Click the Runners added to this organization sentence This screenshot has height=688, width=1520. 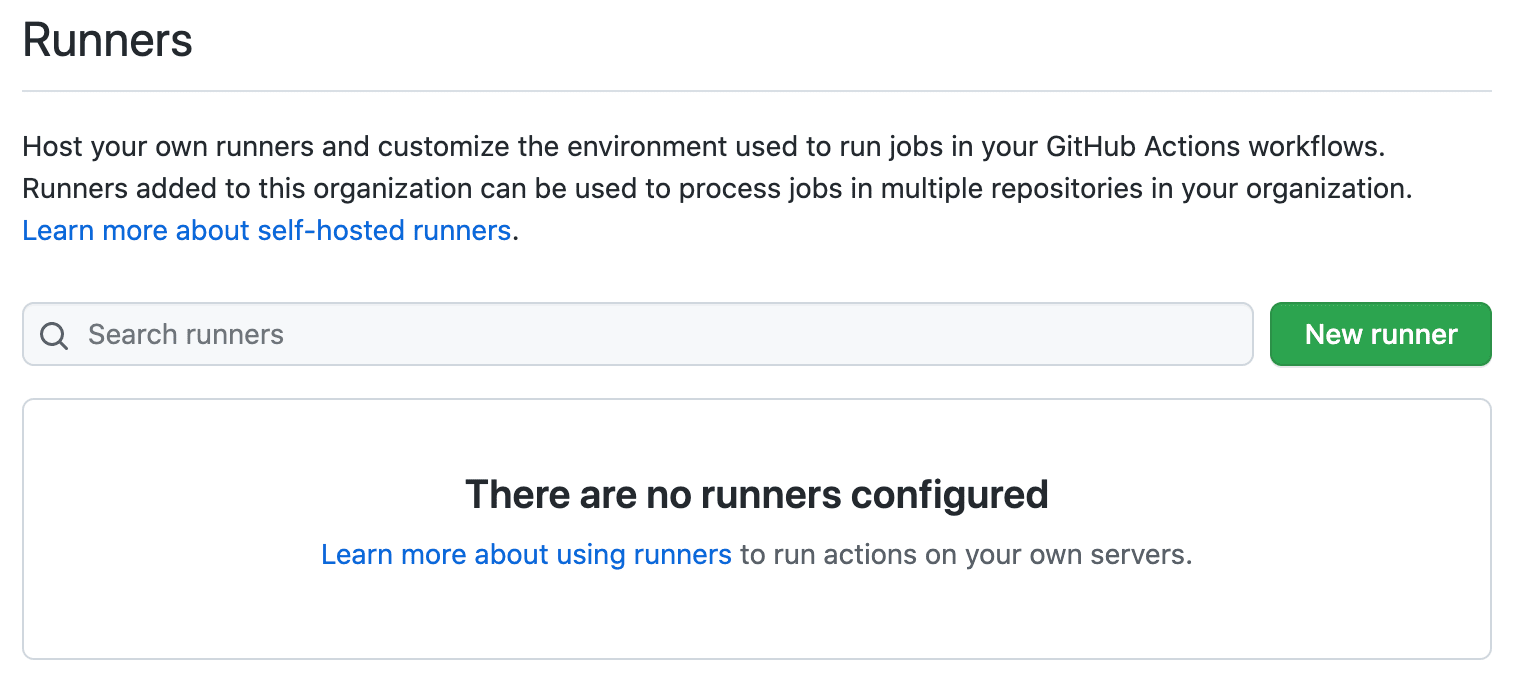[x=717, y=189]
